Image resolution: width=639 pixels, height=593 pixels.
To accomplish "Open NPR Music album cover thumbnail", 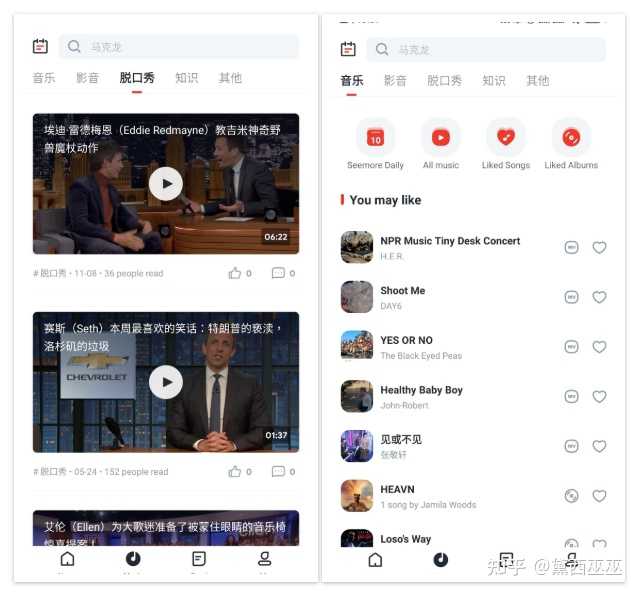I will (x=357, y=247).
